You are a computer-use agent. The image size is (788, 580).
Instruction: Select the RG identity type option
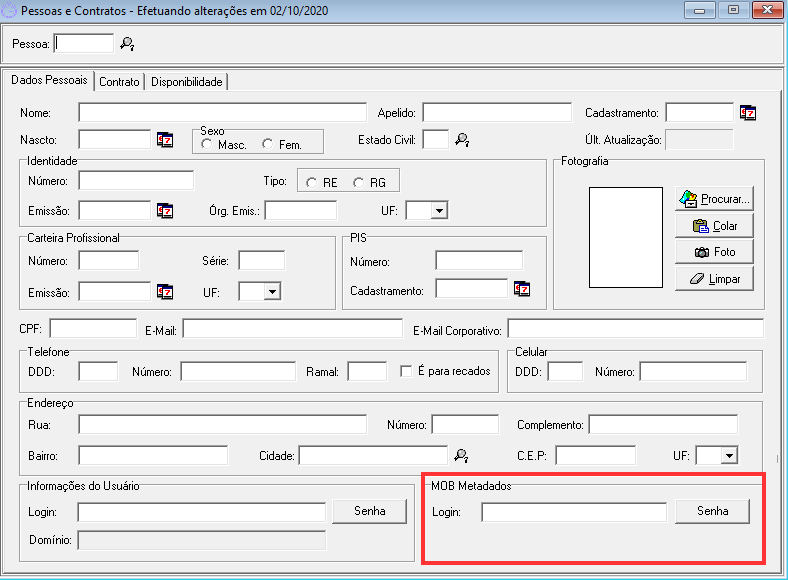(x=359, y=183)
